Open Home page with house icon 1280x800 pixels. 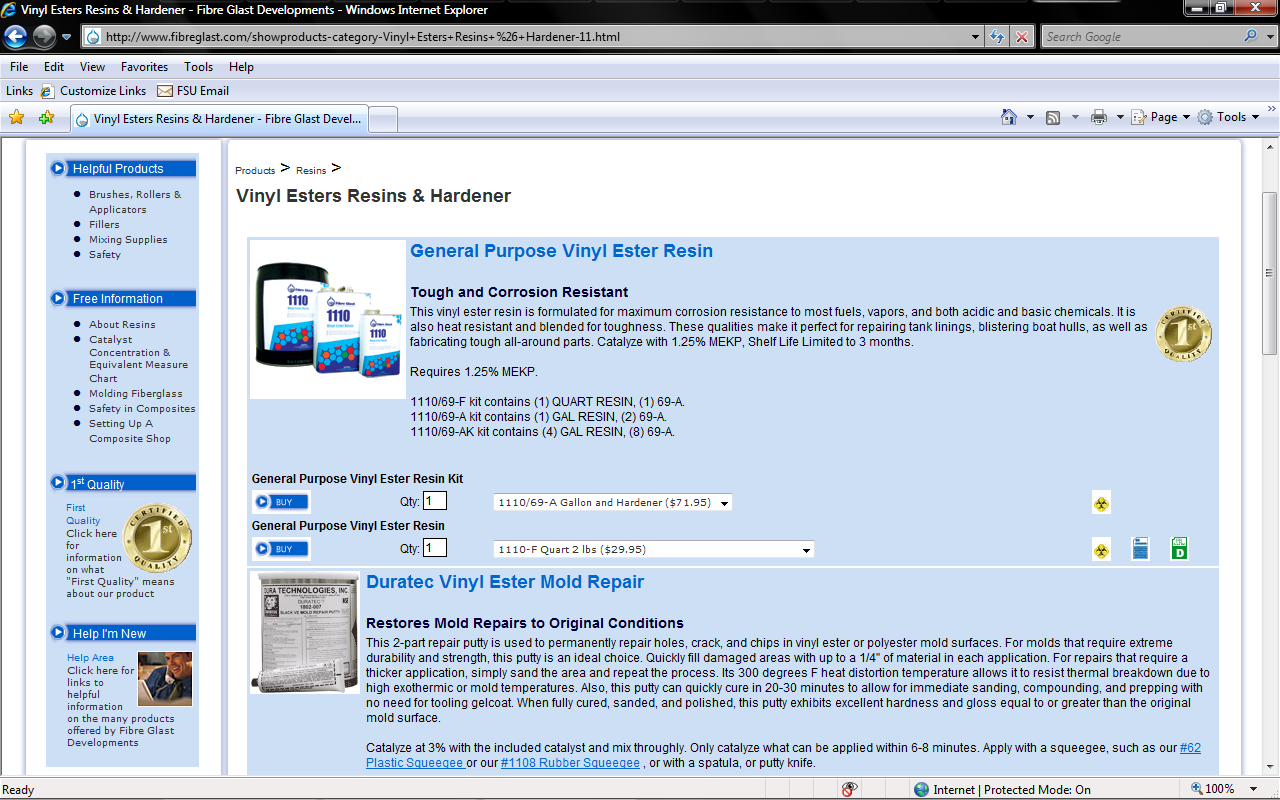pyautogui.click(x=1009, y=117)
